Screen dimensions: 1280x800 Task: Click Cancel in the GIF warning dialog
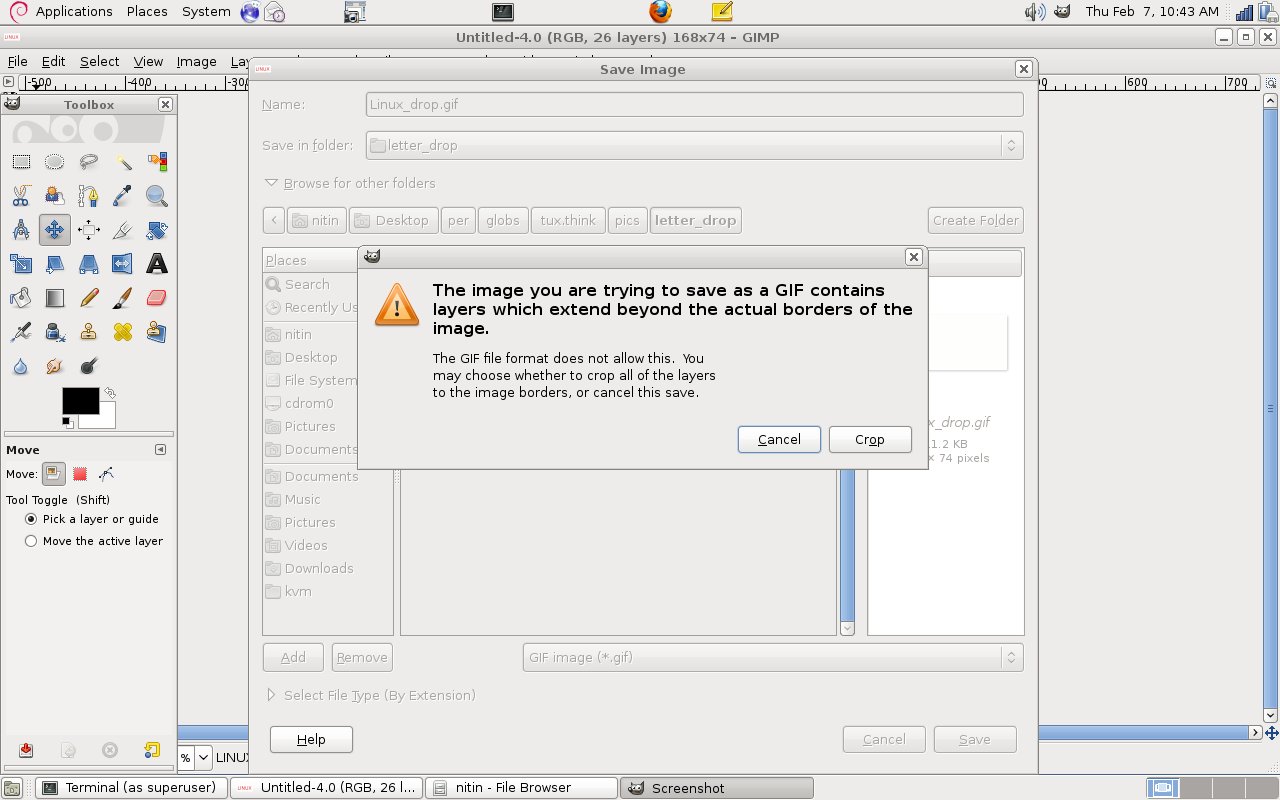click(x=779, y=439)
